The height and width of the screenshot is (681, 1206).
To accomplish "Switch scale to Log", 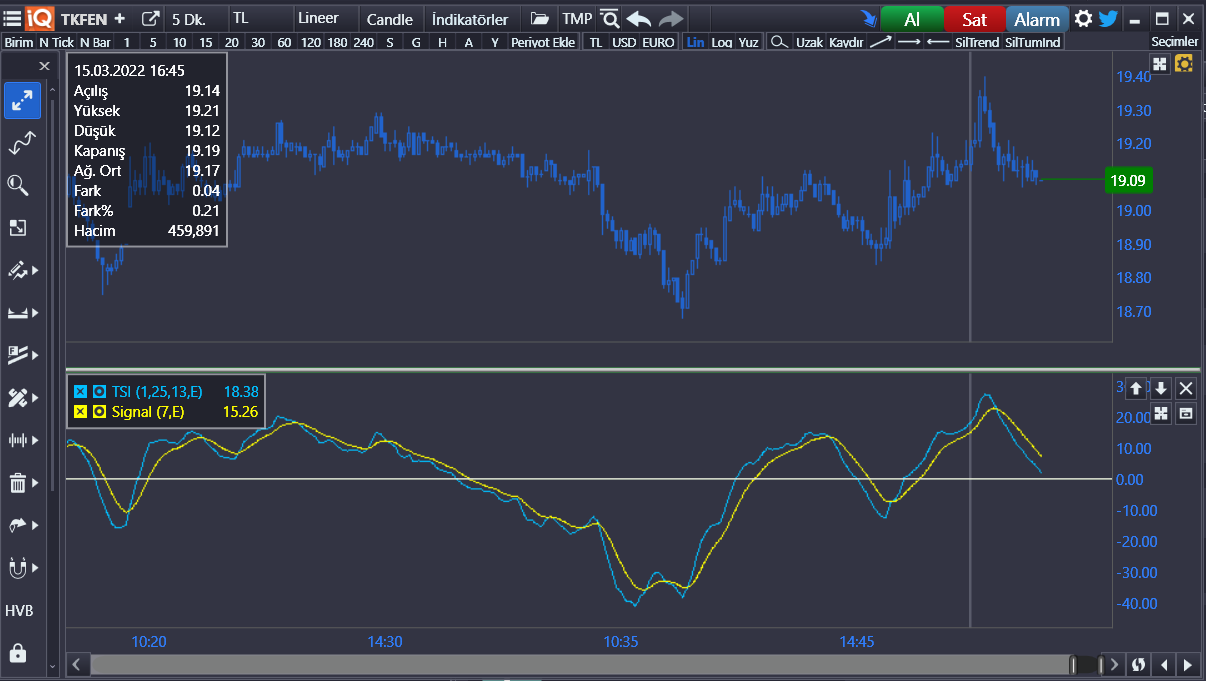I will 721,42.
